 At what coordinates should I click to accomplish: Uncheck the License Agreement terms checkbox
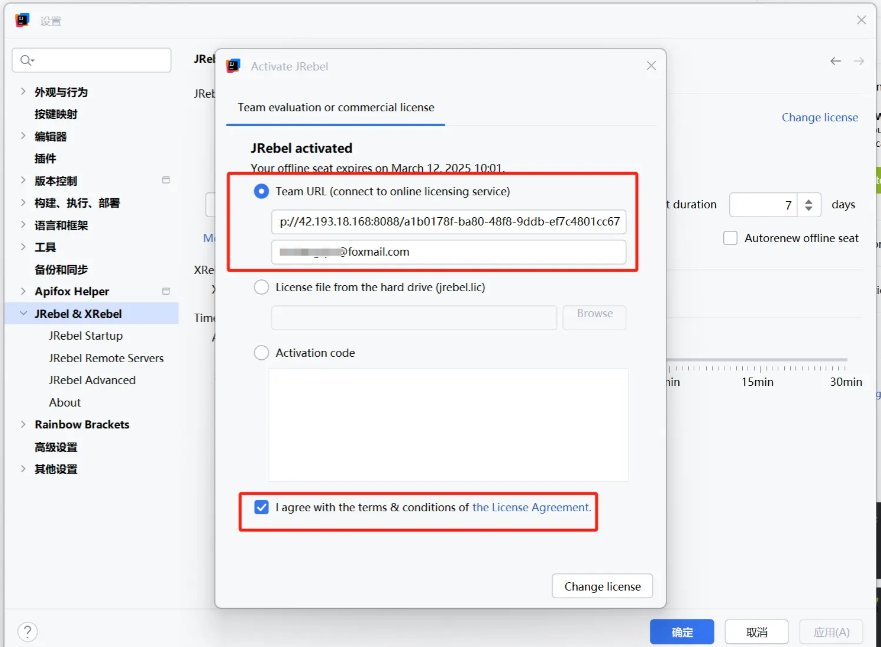pos(262,507)
